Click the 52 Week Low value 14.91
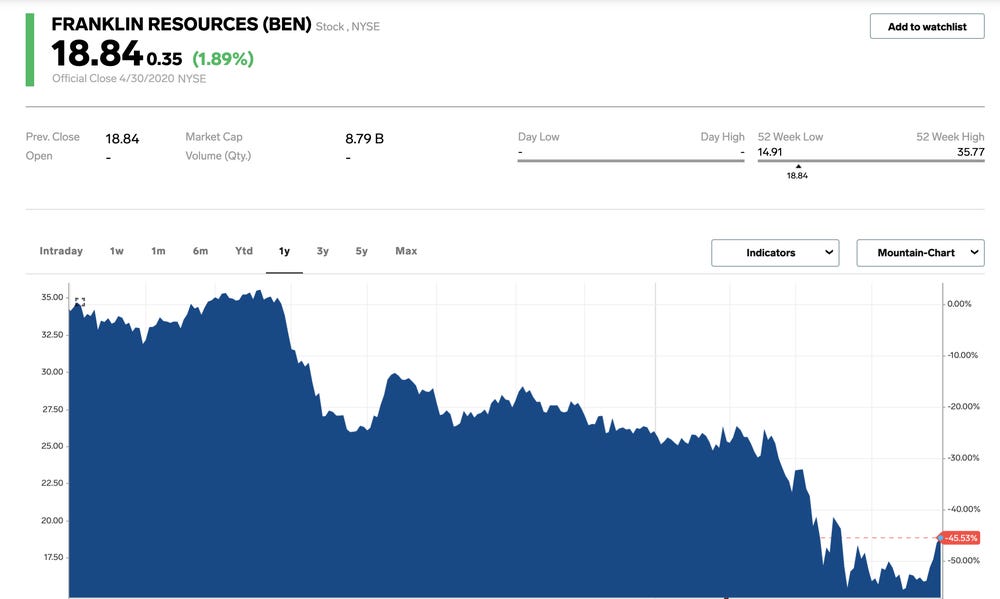This screenshot has height=599, width=1000. coord(770,152)
